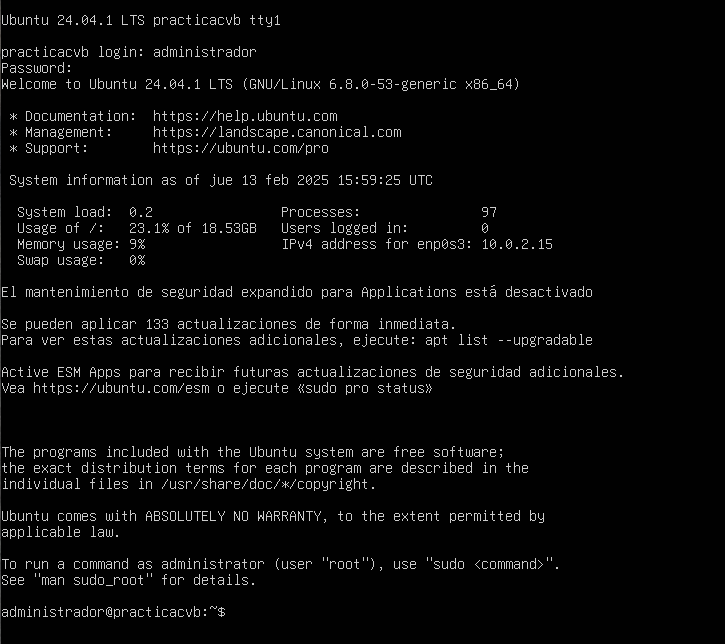Click the 'man sudo_root' text
Viewport: 725px width, 644px height.
[93, 580]
